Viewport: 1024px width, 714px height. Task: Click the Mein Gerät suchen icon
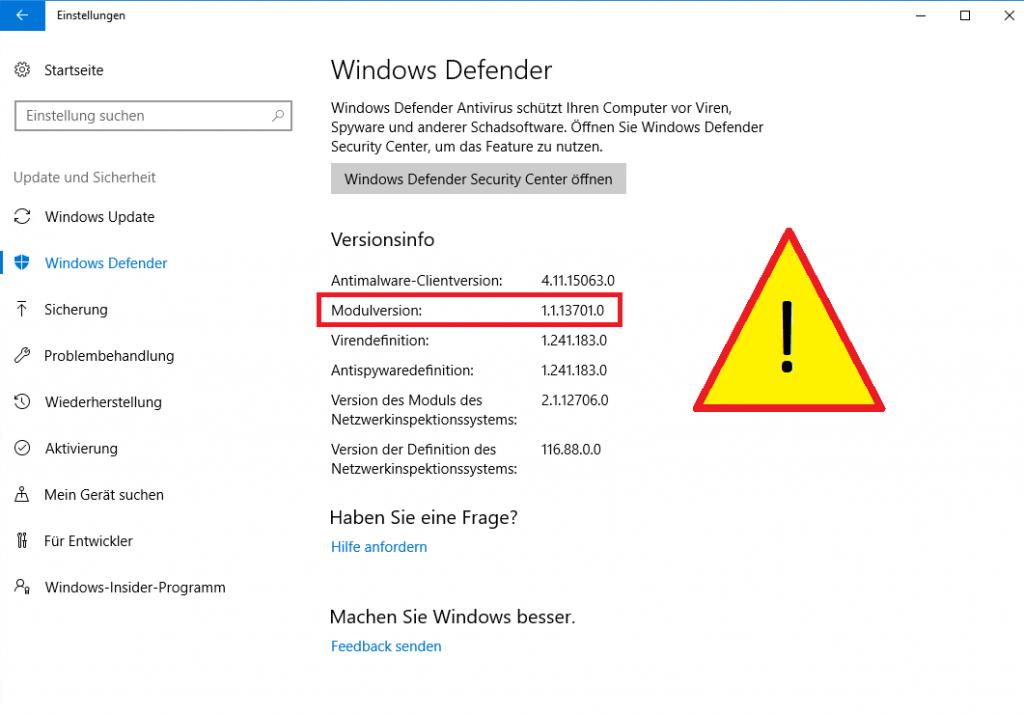click(x=22, y=494)
